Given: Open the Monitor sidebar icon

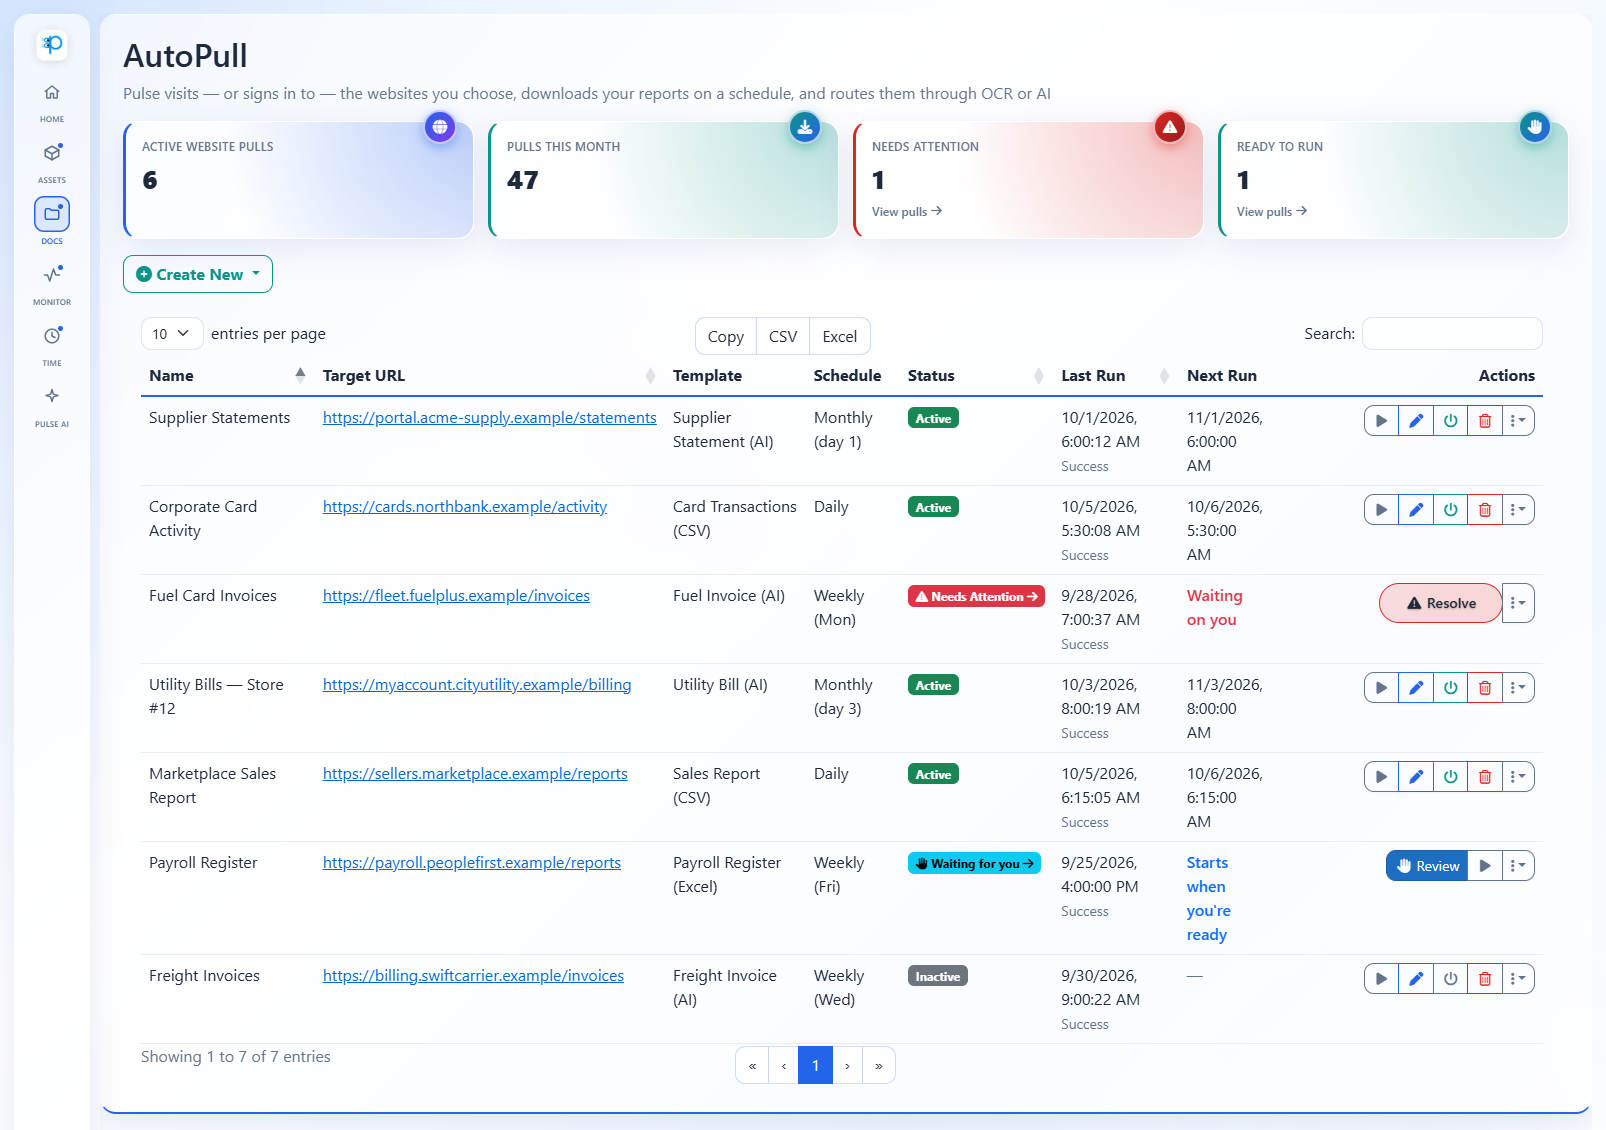Looking at the screenshot, I should pos(52,275).
